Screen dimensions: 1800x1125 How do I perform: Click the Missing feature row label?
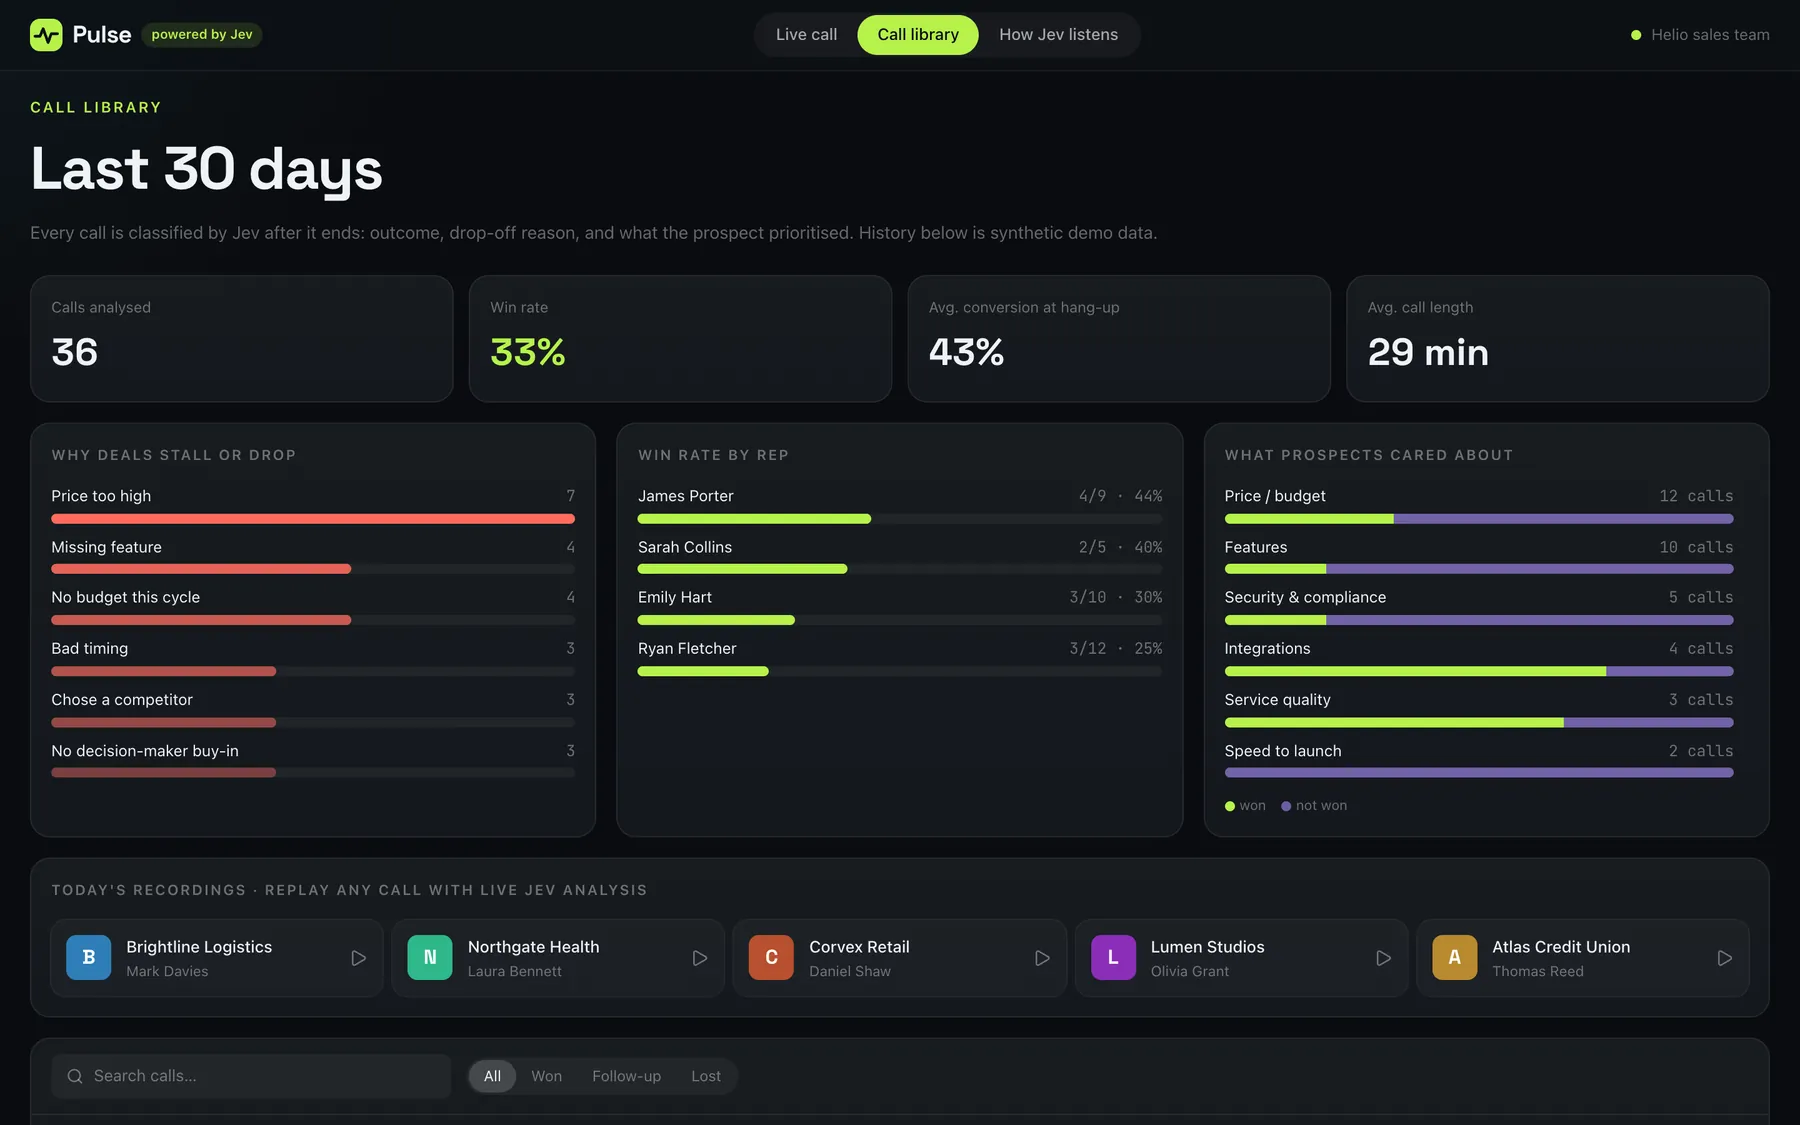pyautogui.click(x=107, y=547)
